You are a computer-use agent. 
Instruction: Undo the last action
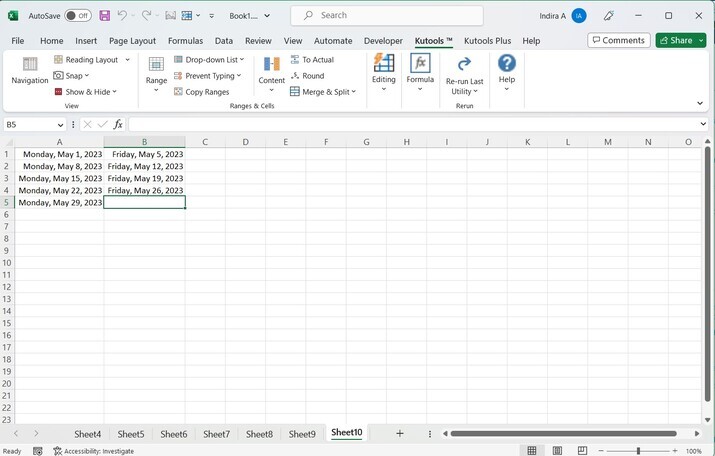coord(122,16)
